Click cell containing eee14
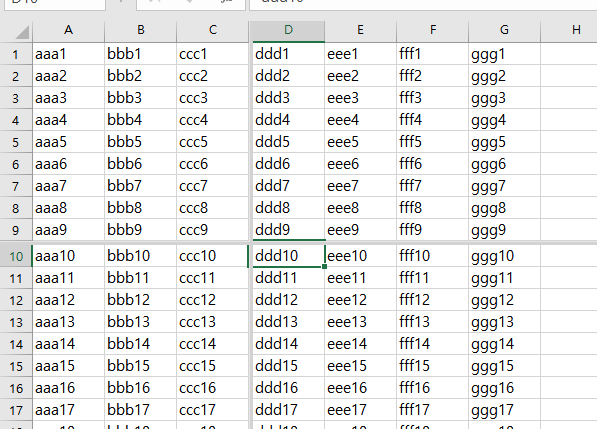Viewport: 597px width, 429px height. pyautogui.click(x=361, y=344)
